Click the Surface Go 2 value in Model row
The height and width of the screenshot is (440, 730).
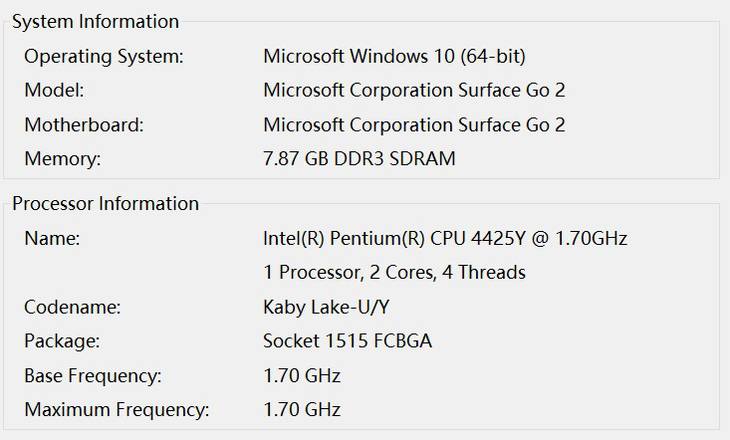tap(414, 90)
